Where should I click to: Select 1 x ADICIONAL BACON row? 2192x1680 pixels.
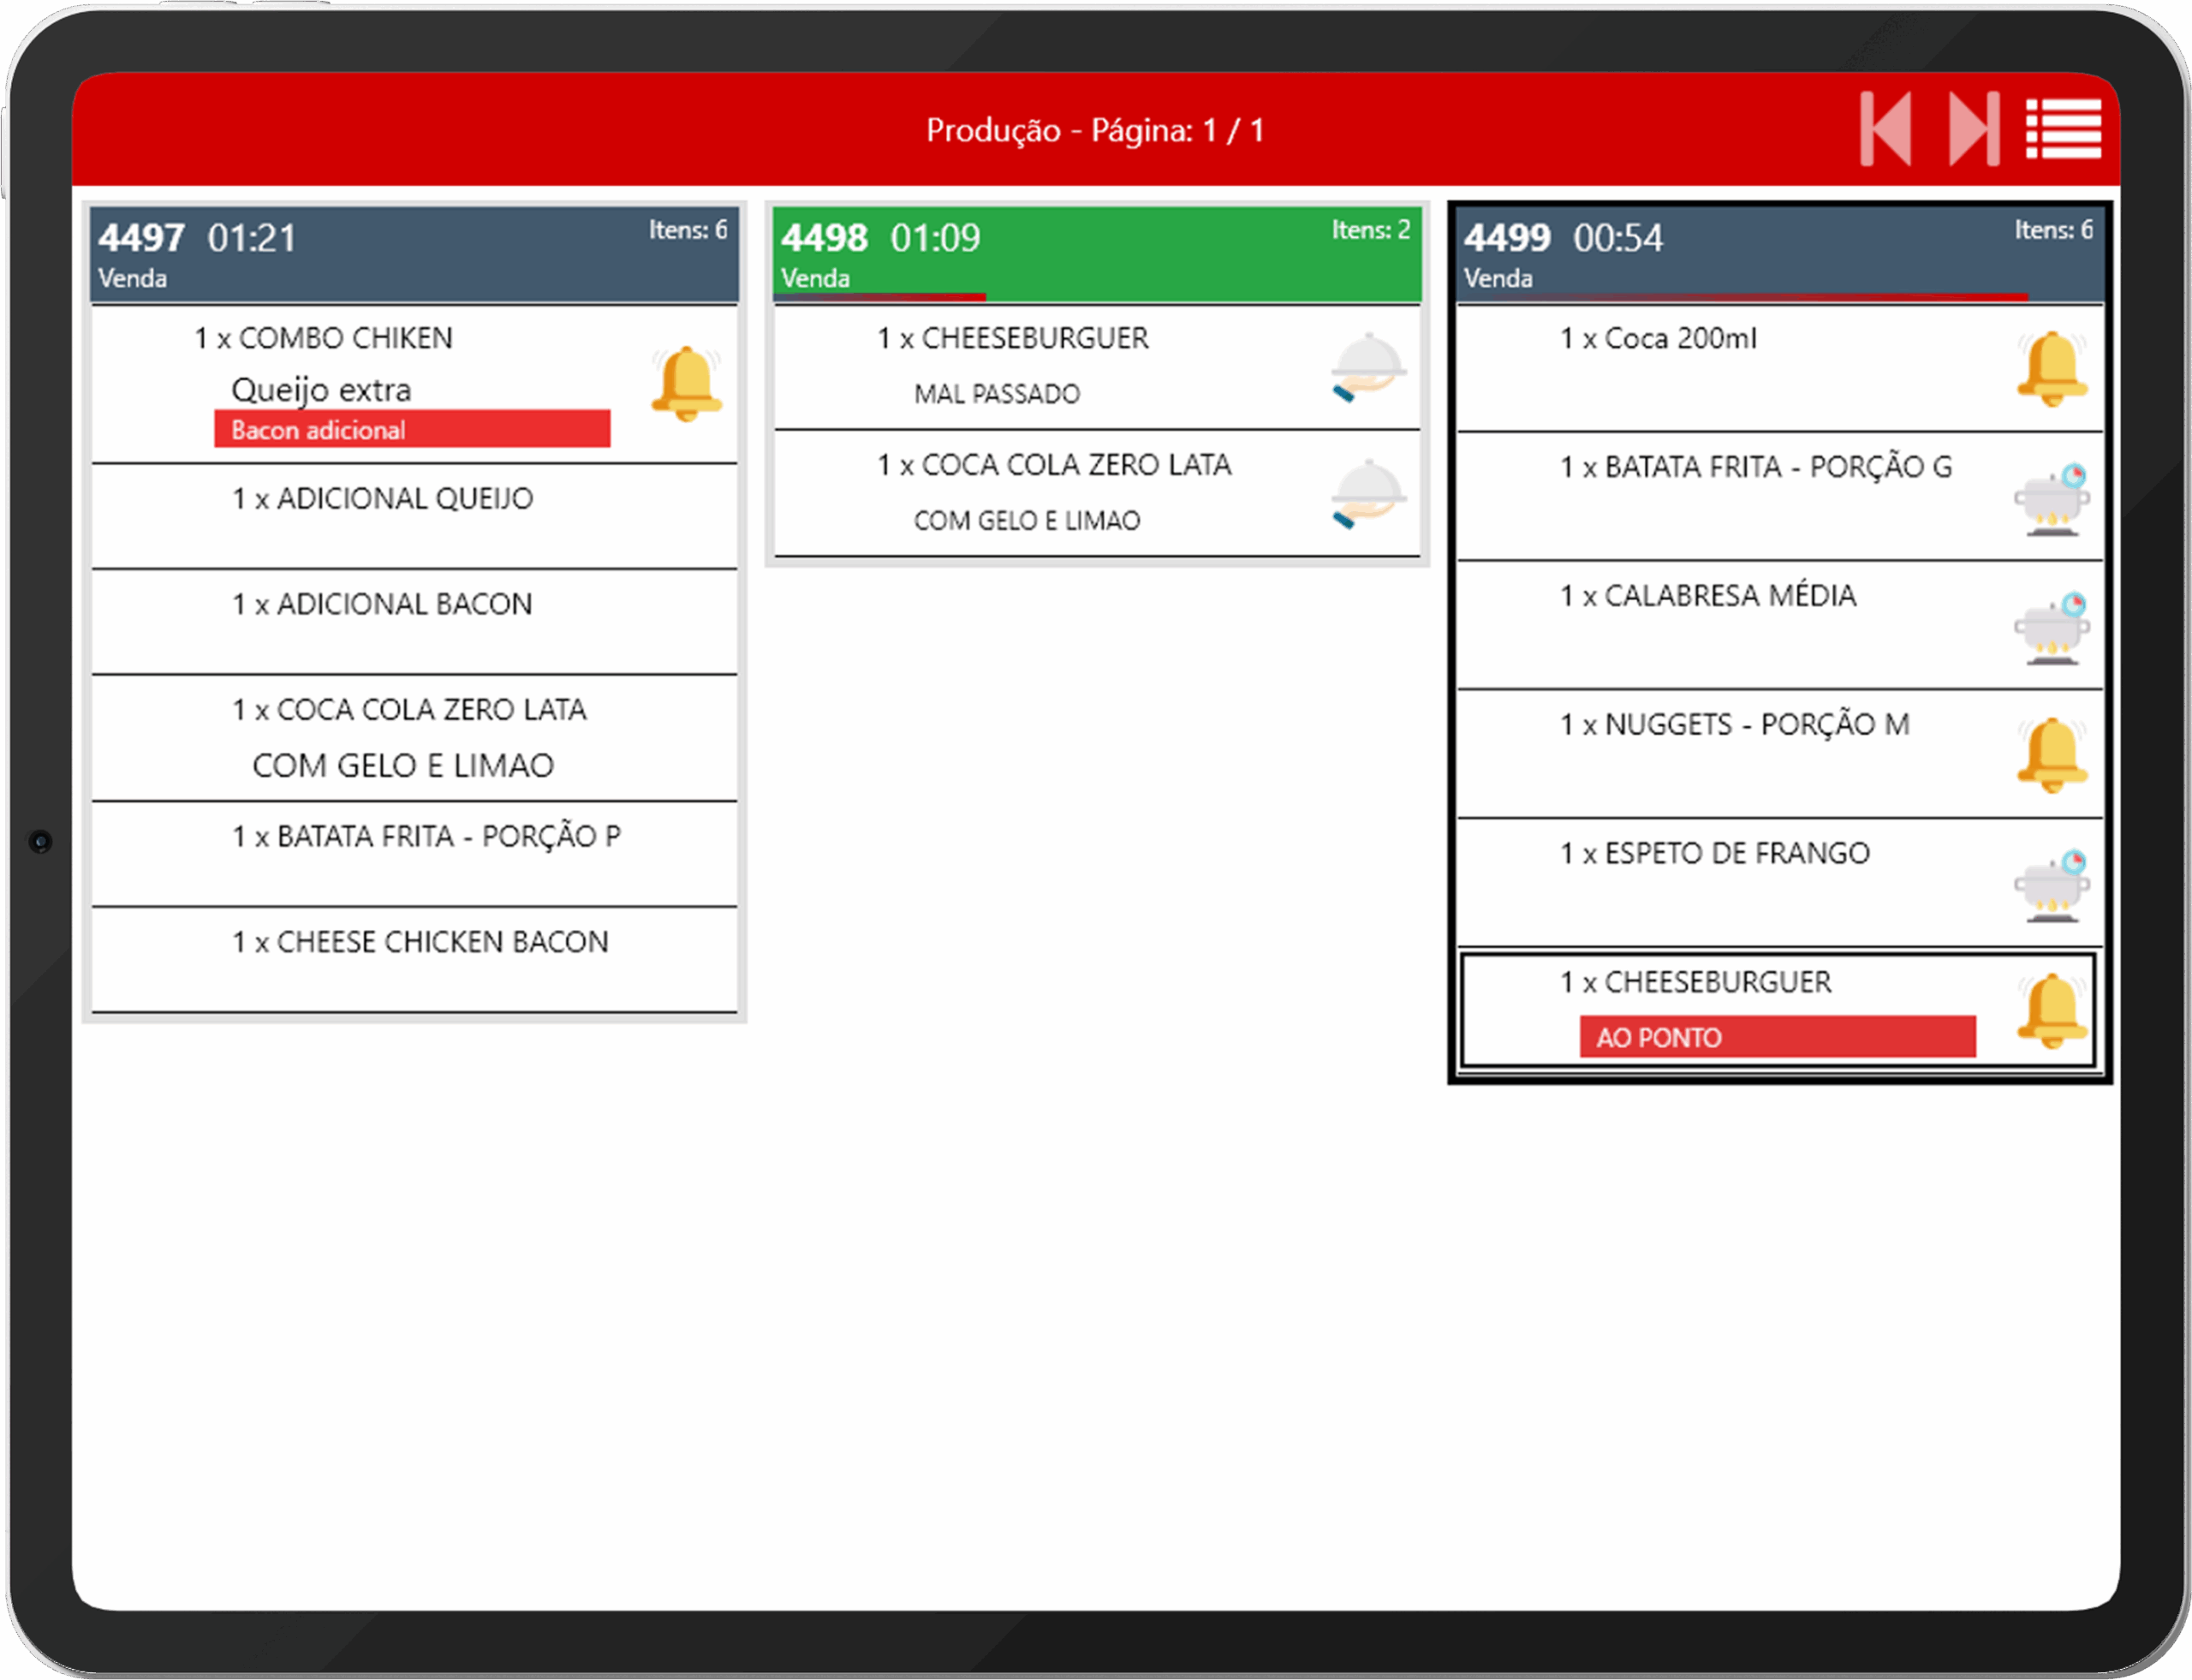414,622
